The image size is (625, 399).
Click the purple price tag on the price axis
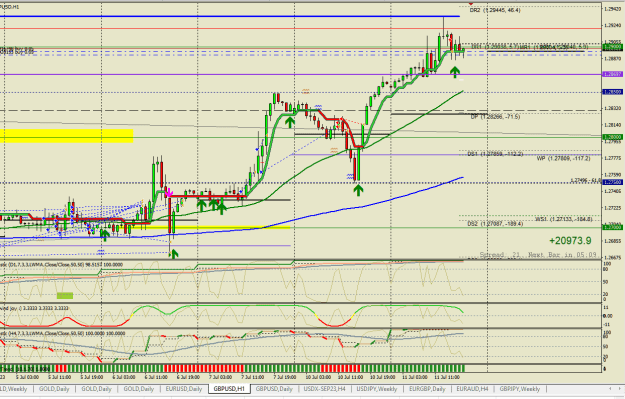(x=612, y=74)
